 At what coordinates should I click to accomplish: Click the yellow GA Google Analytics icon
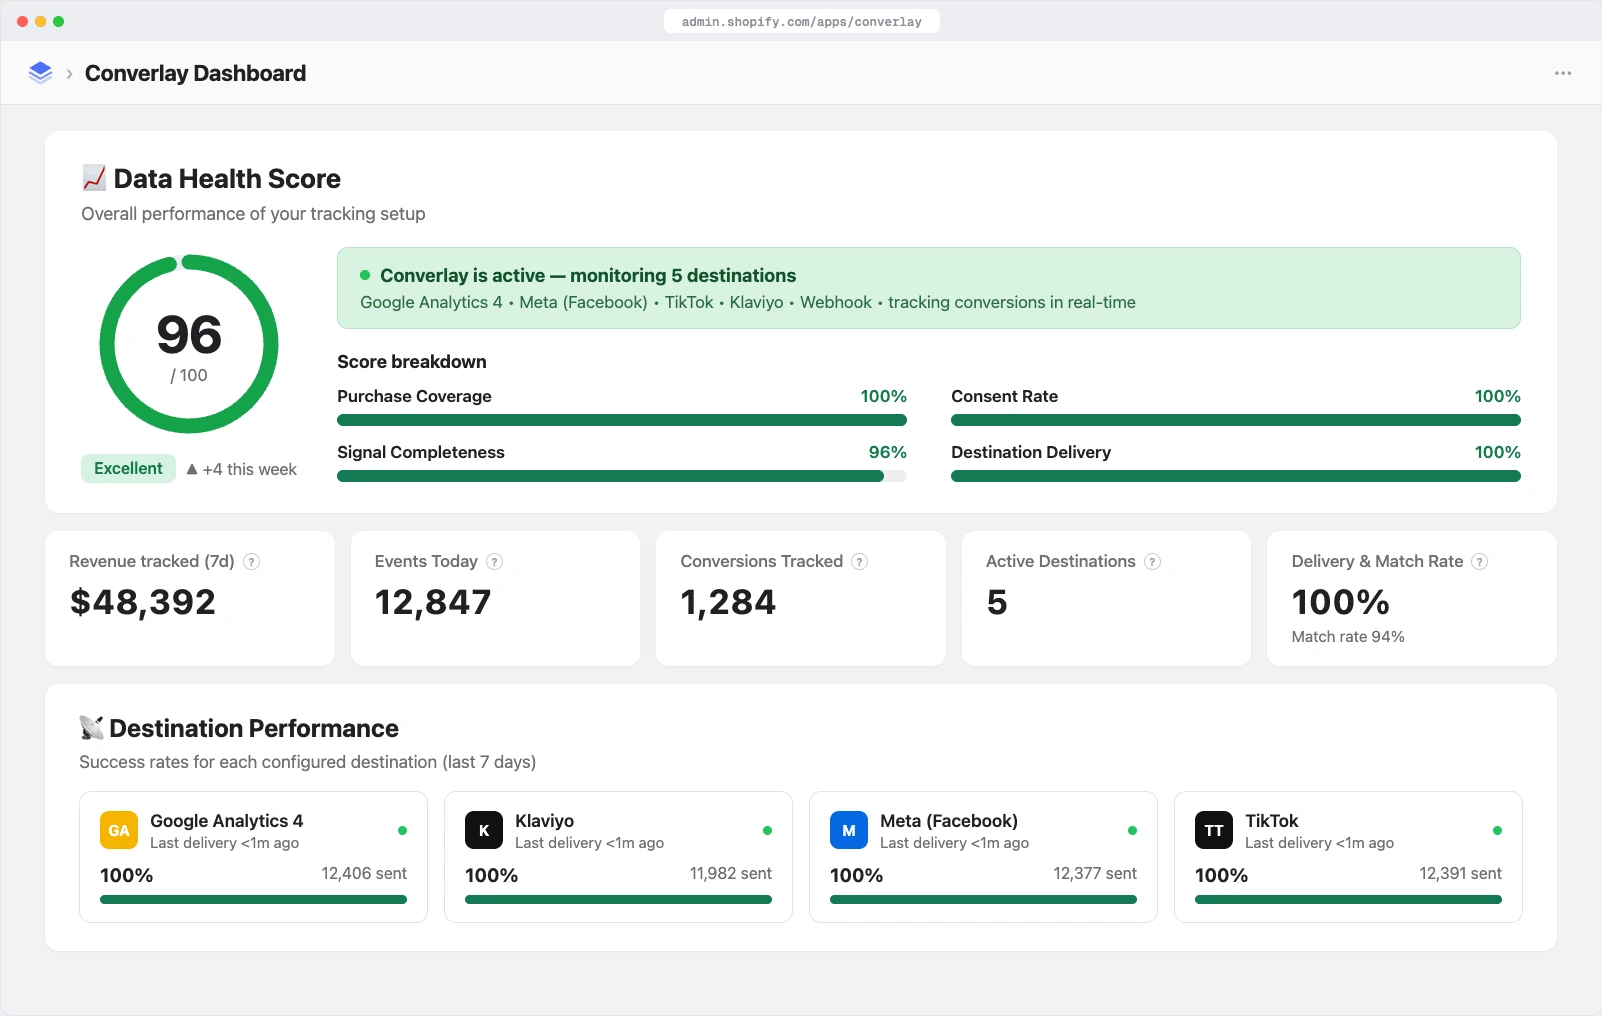click(x=119, y=831)
